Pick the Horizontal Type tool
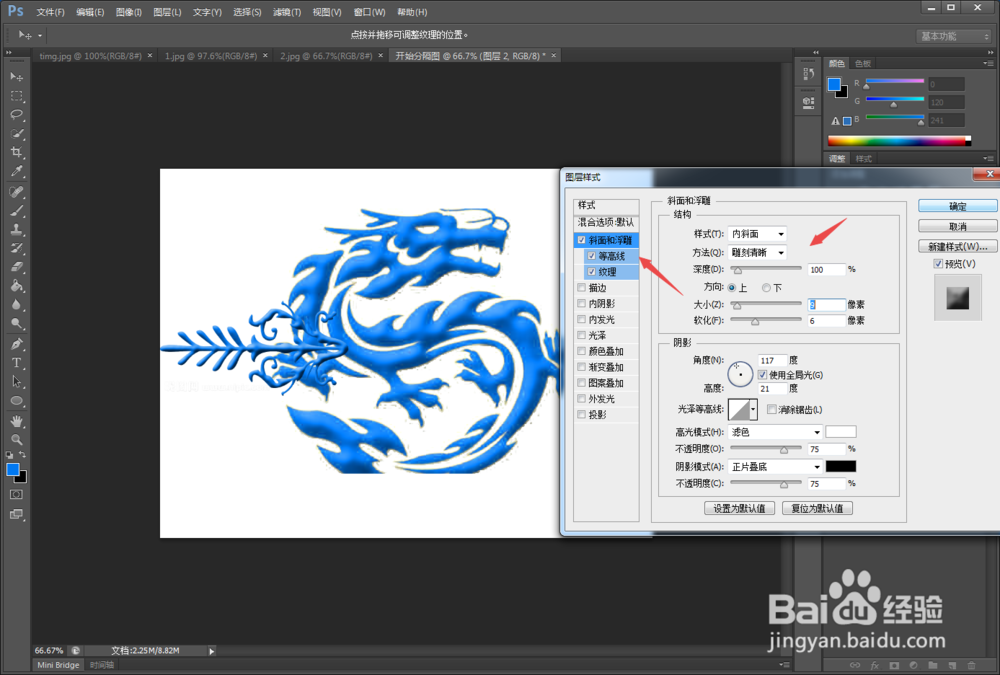 click(16, 362)
